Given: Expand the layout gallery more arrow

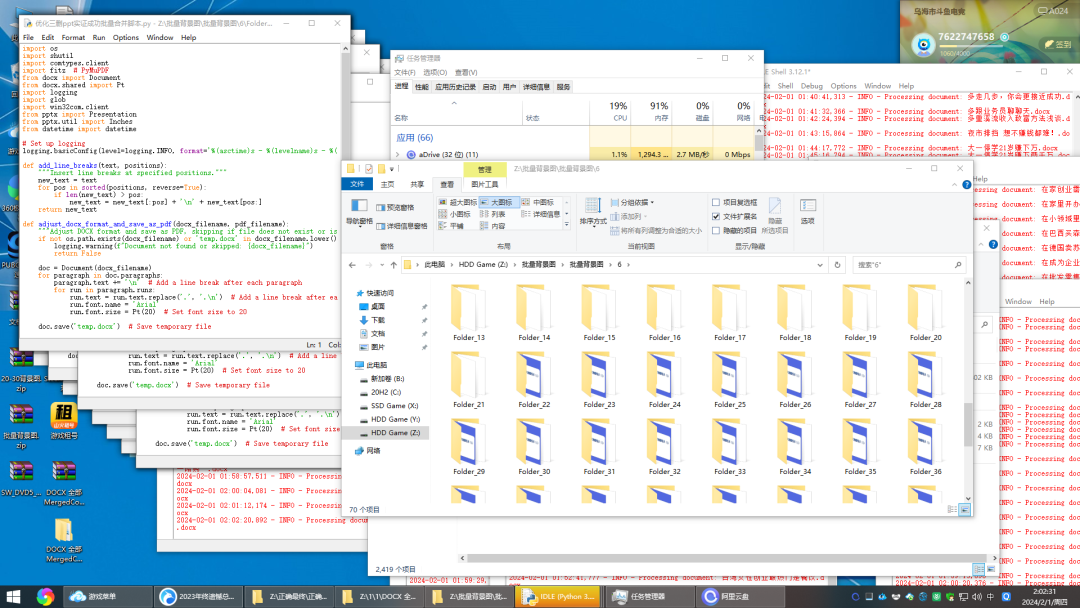Looking at the screenshot, I should (567, 225).
